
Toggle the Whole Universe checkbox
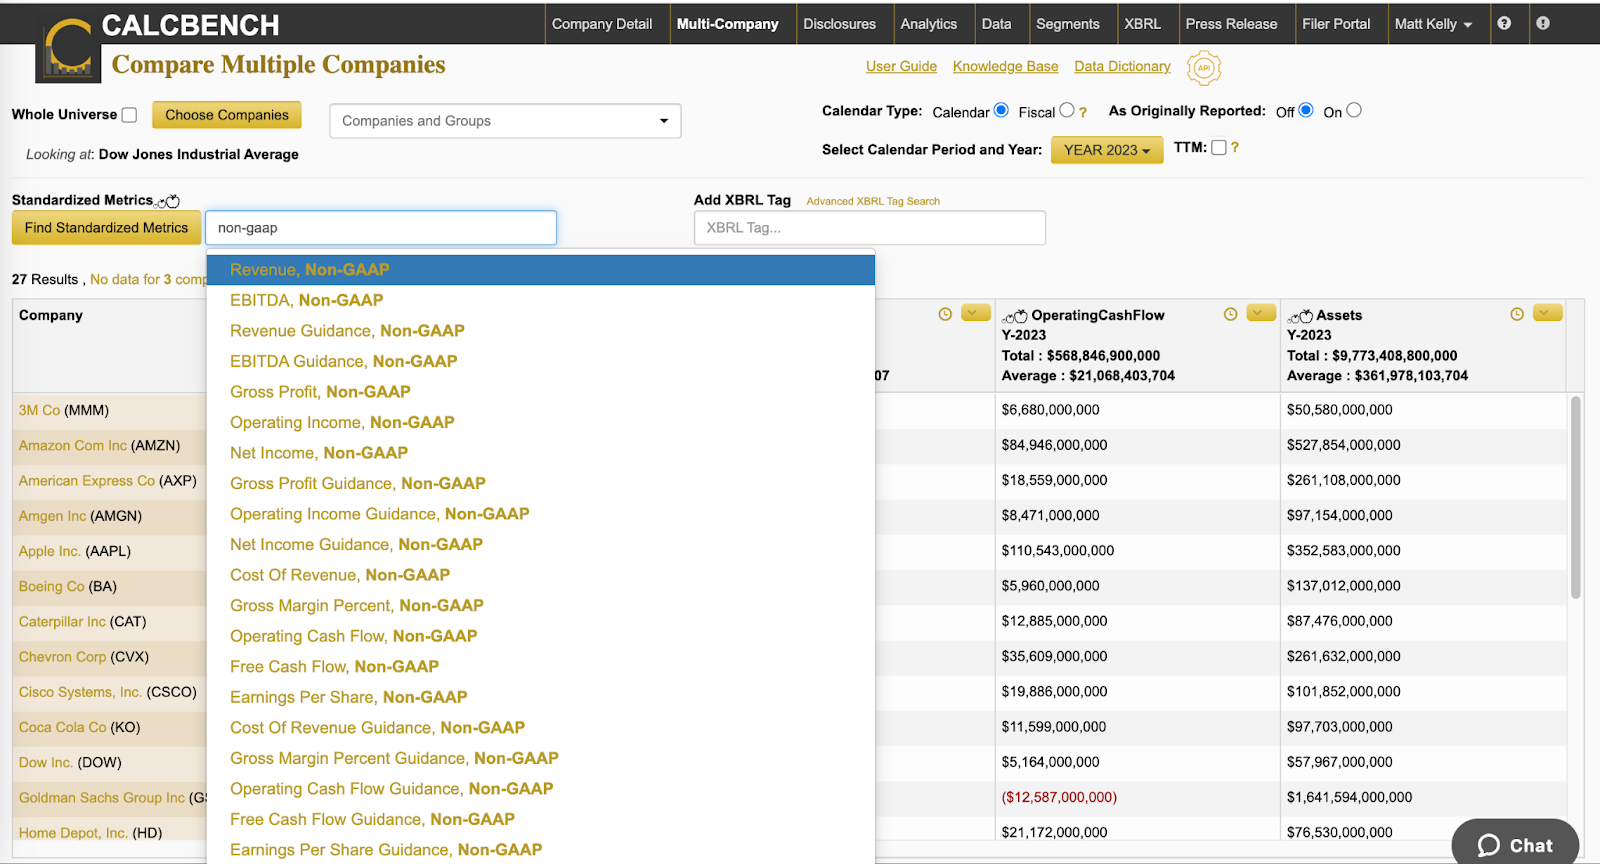(129, 115)
